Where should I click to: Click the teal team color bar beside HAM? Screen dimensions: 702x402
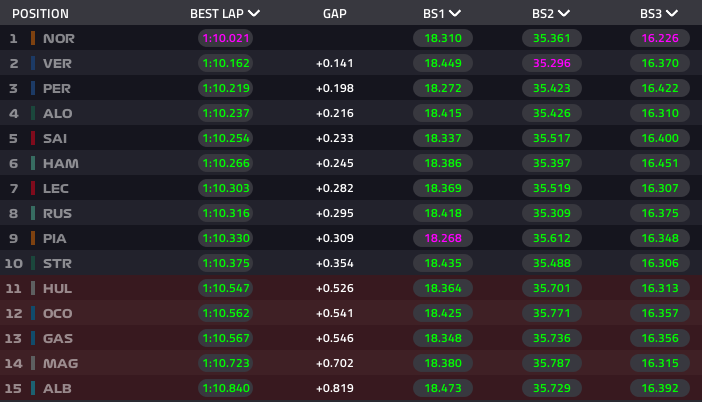[x=33, y=163]
